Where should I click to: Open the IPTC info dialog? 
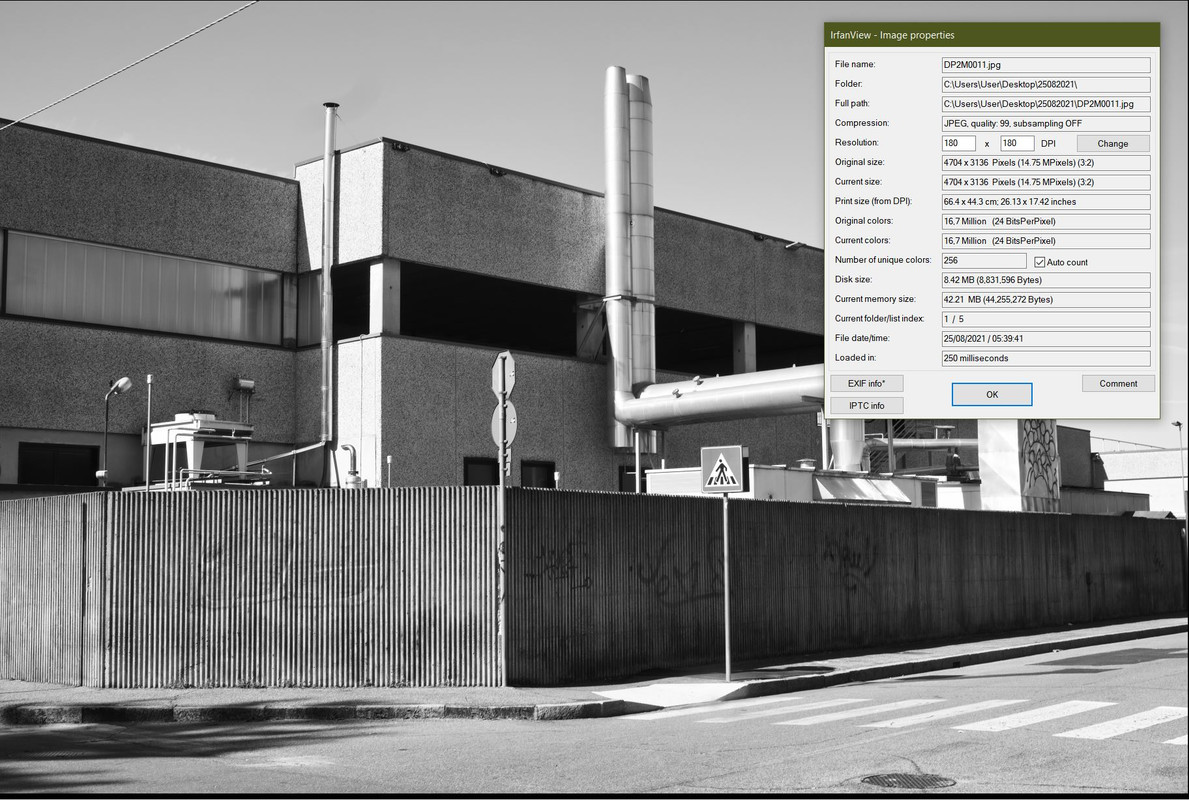(867, 406)
